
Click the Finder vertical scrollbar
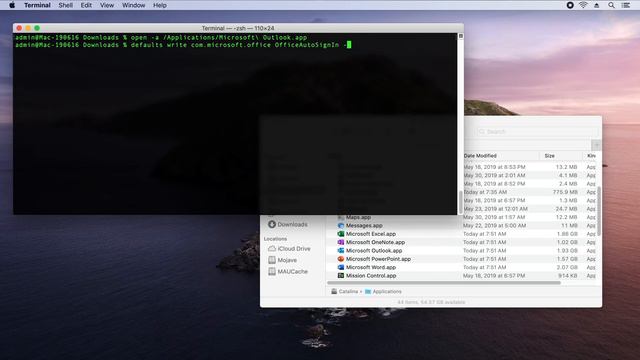599,211
